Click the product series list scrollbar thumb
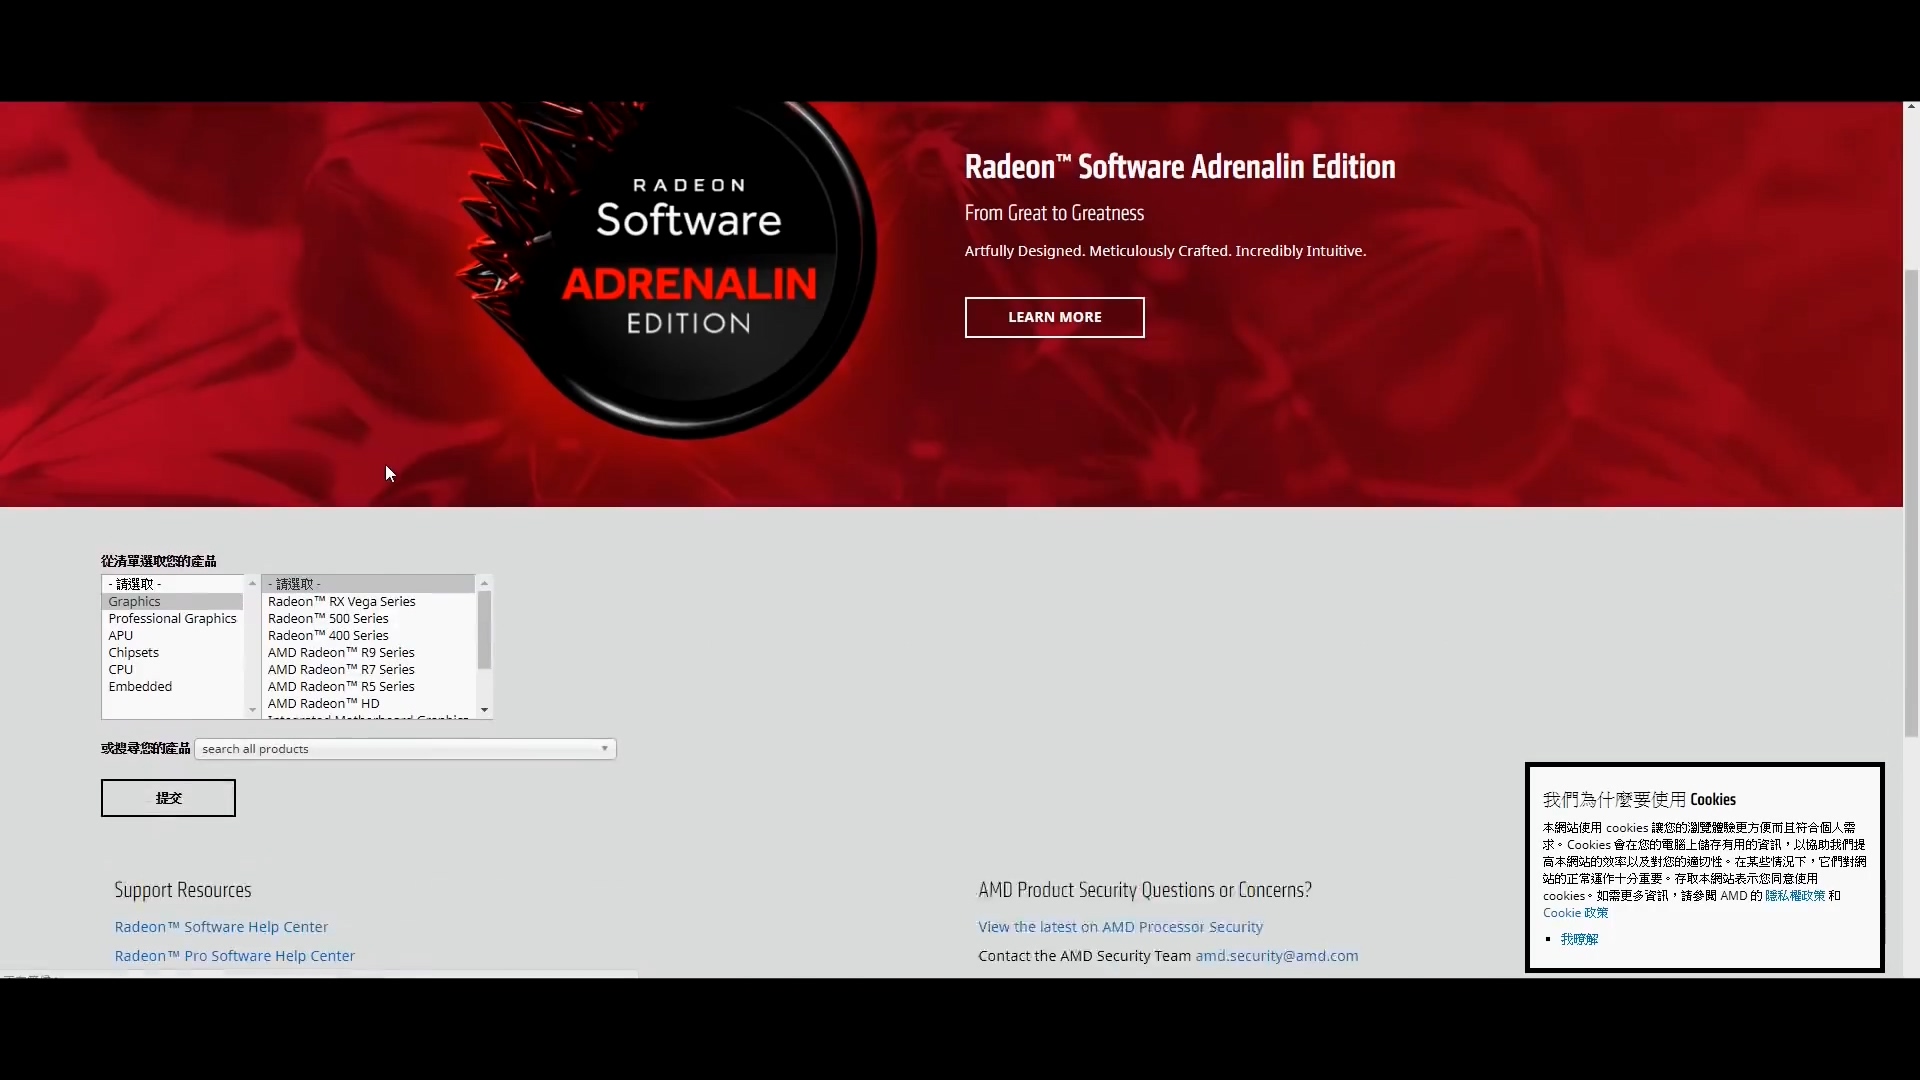 point(484,630)
